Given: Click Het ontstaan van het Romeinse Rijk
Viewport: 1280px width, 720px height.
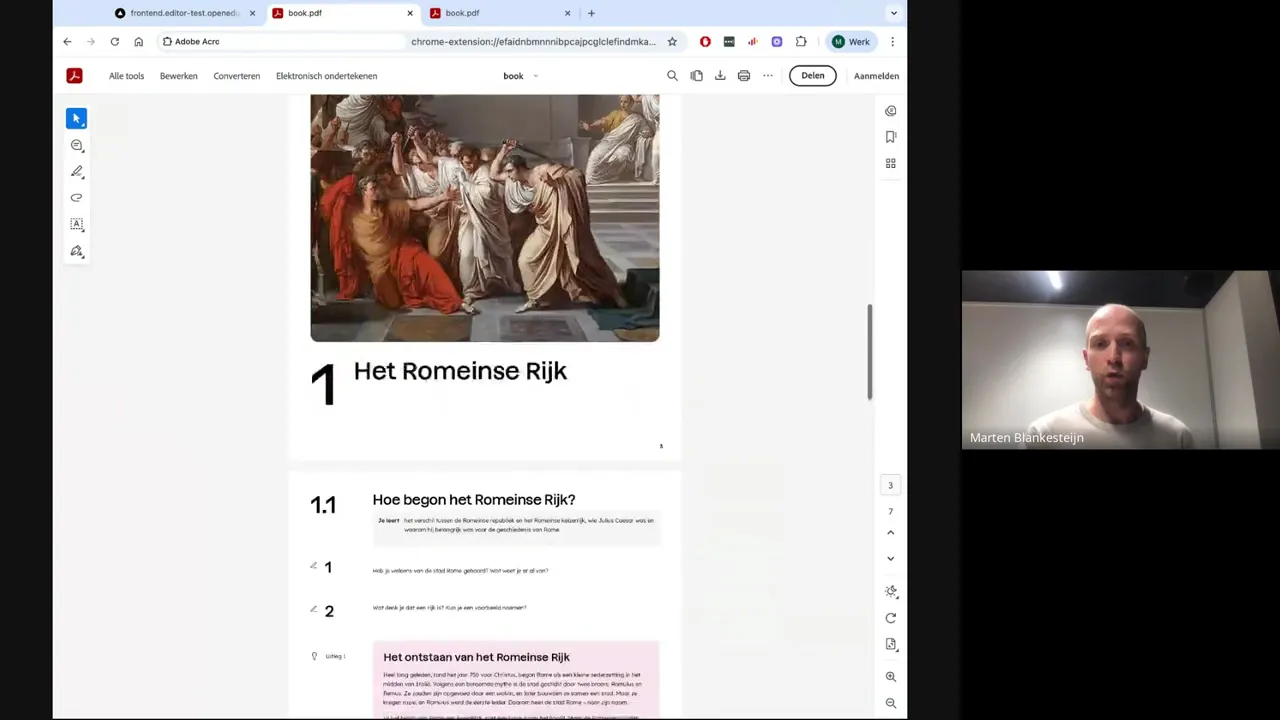Looking at the screenshot, I should coord(476,657).
